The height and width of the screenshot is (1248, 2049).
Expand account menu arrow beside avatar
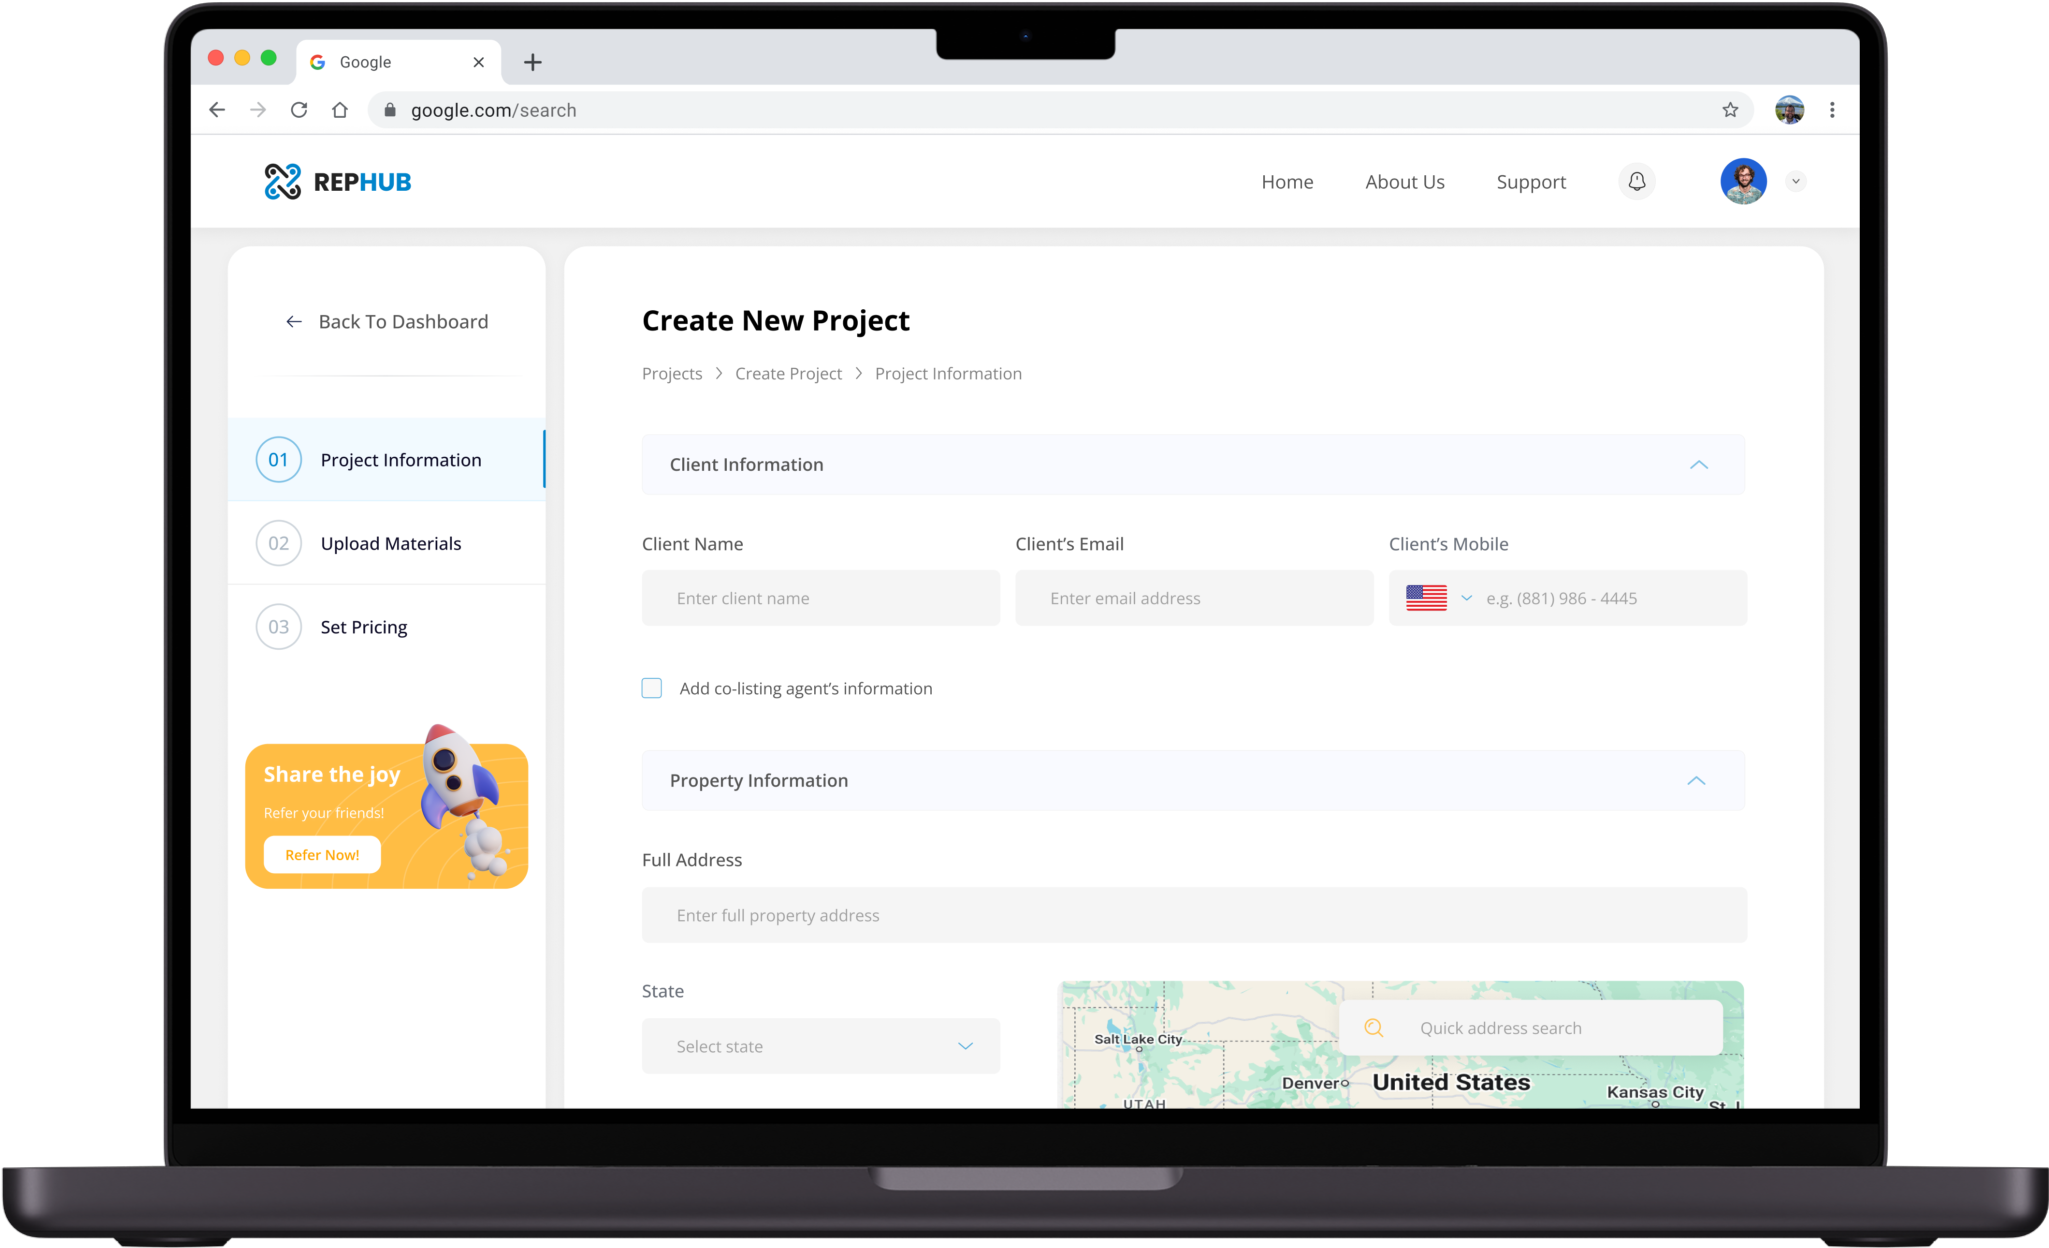point(1796,181)
